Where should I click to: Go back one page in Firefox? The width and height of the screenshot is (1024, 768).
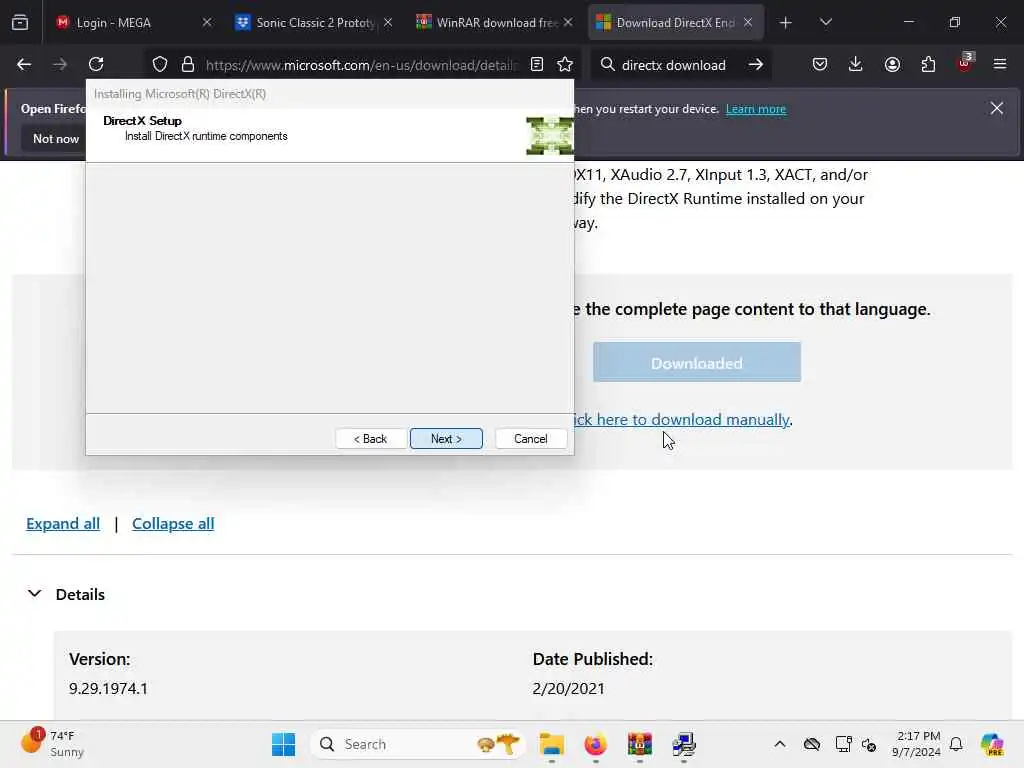tap(24, 64)
